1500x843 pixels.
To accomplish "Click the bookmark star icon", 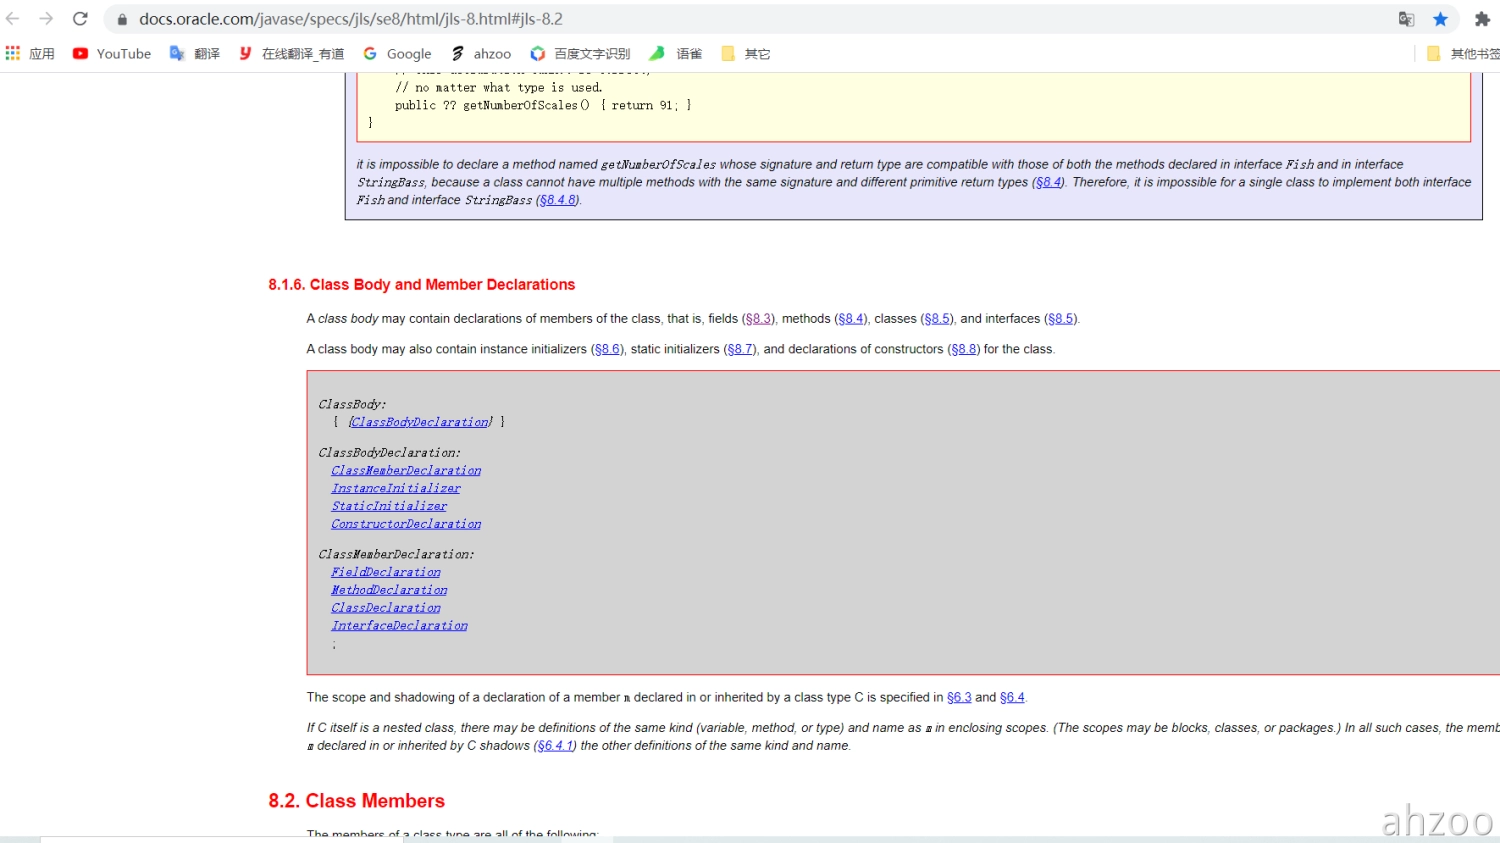I will tap(1440, 19).
